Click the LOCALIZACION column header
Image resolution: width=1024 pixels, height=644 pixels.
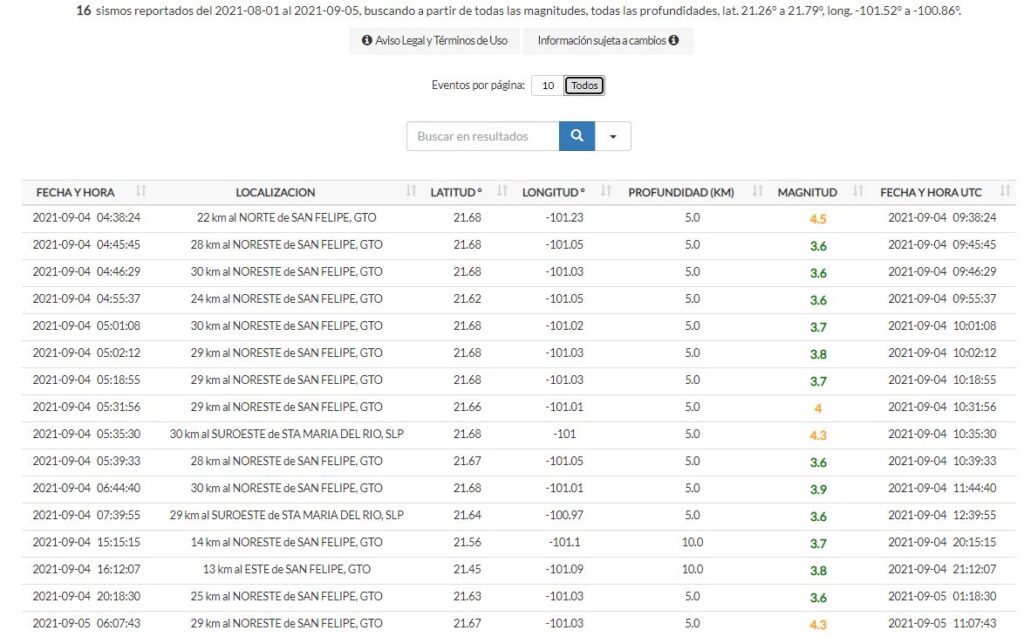tap(275, 192)
